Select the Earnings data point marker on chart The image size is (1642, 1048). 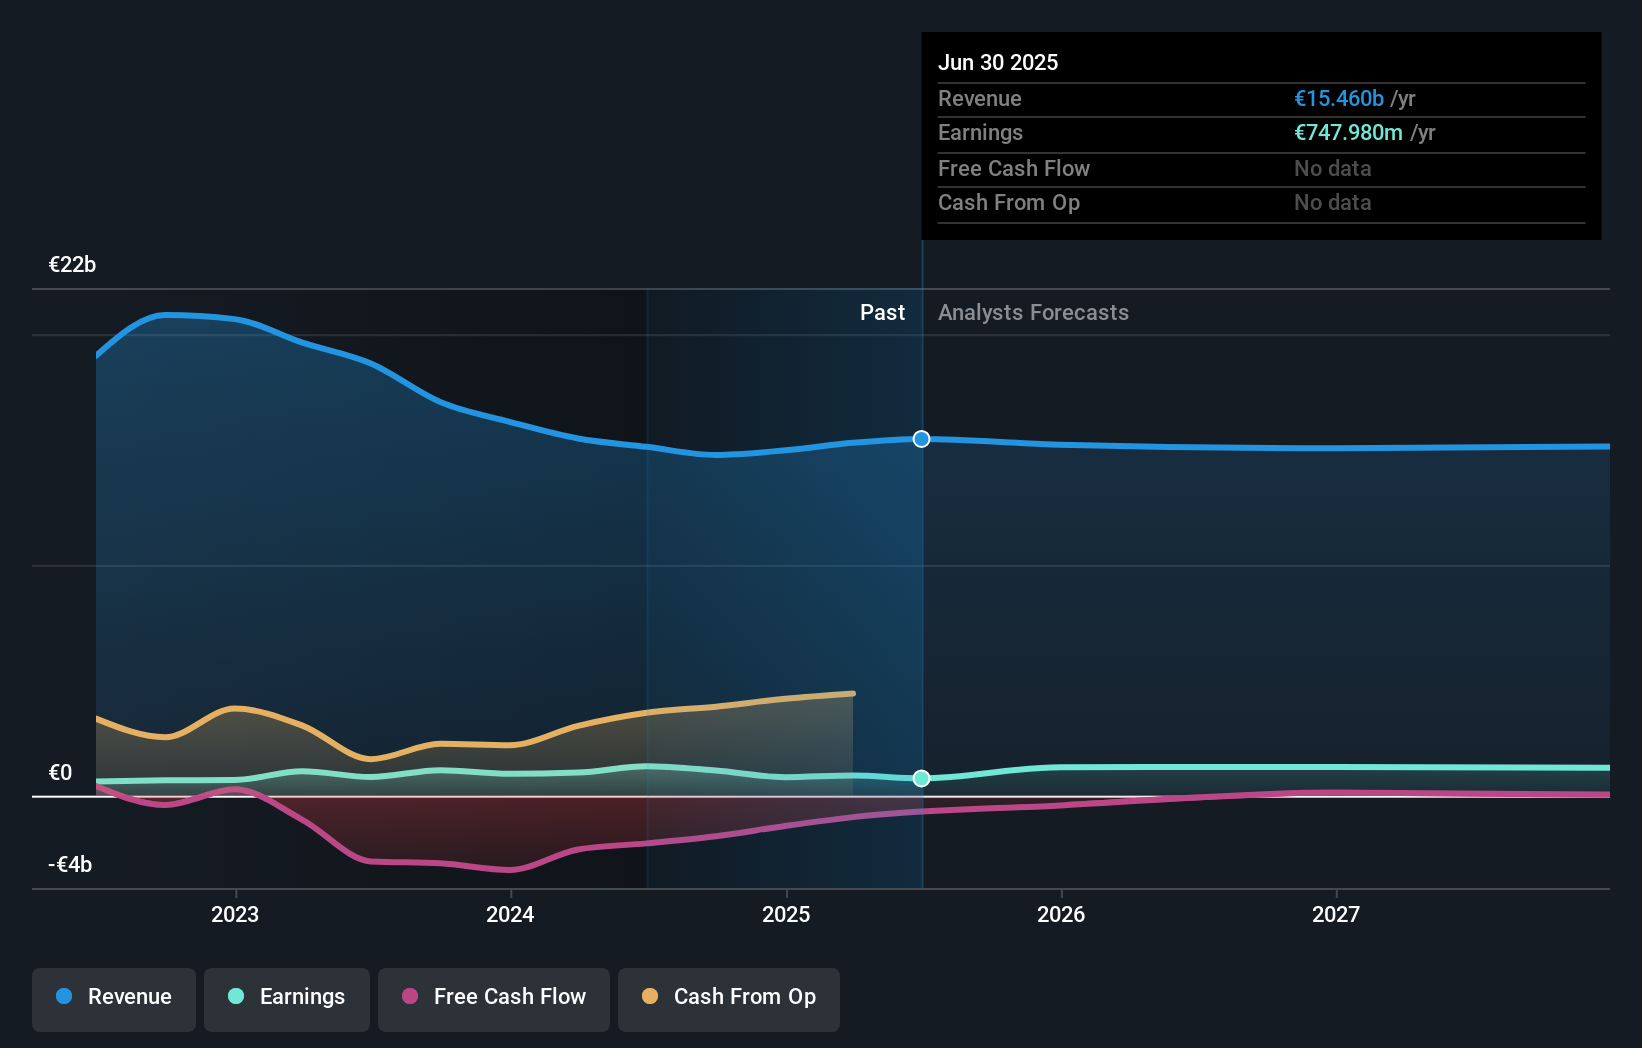click(921, 778)
